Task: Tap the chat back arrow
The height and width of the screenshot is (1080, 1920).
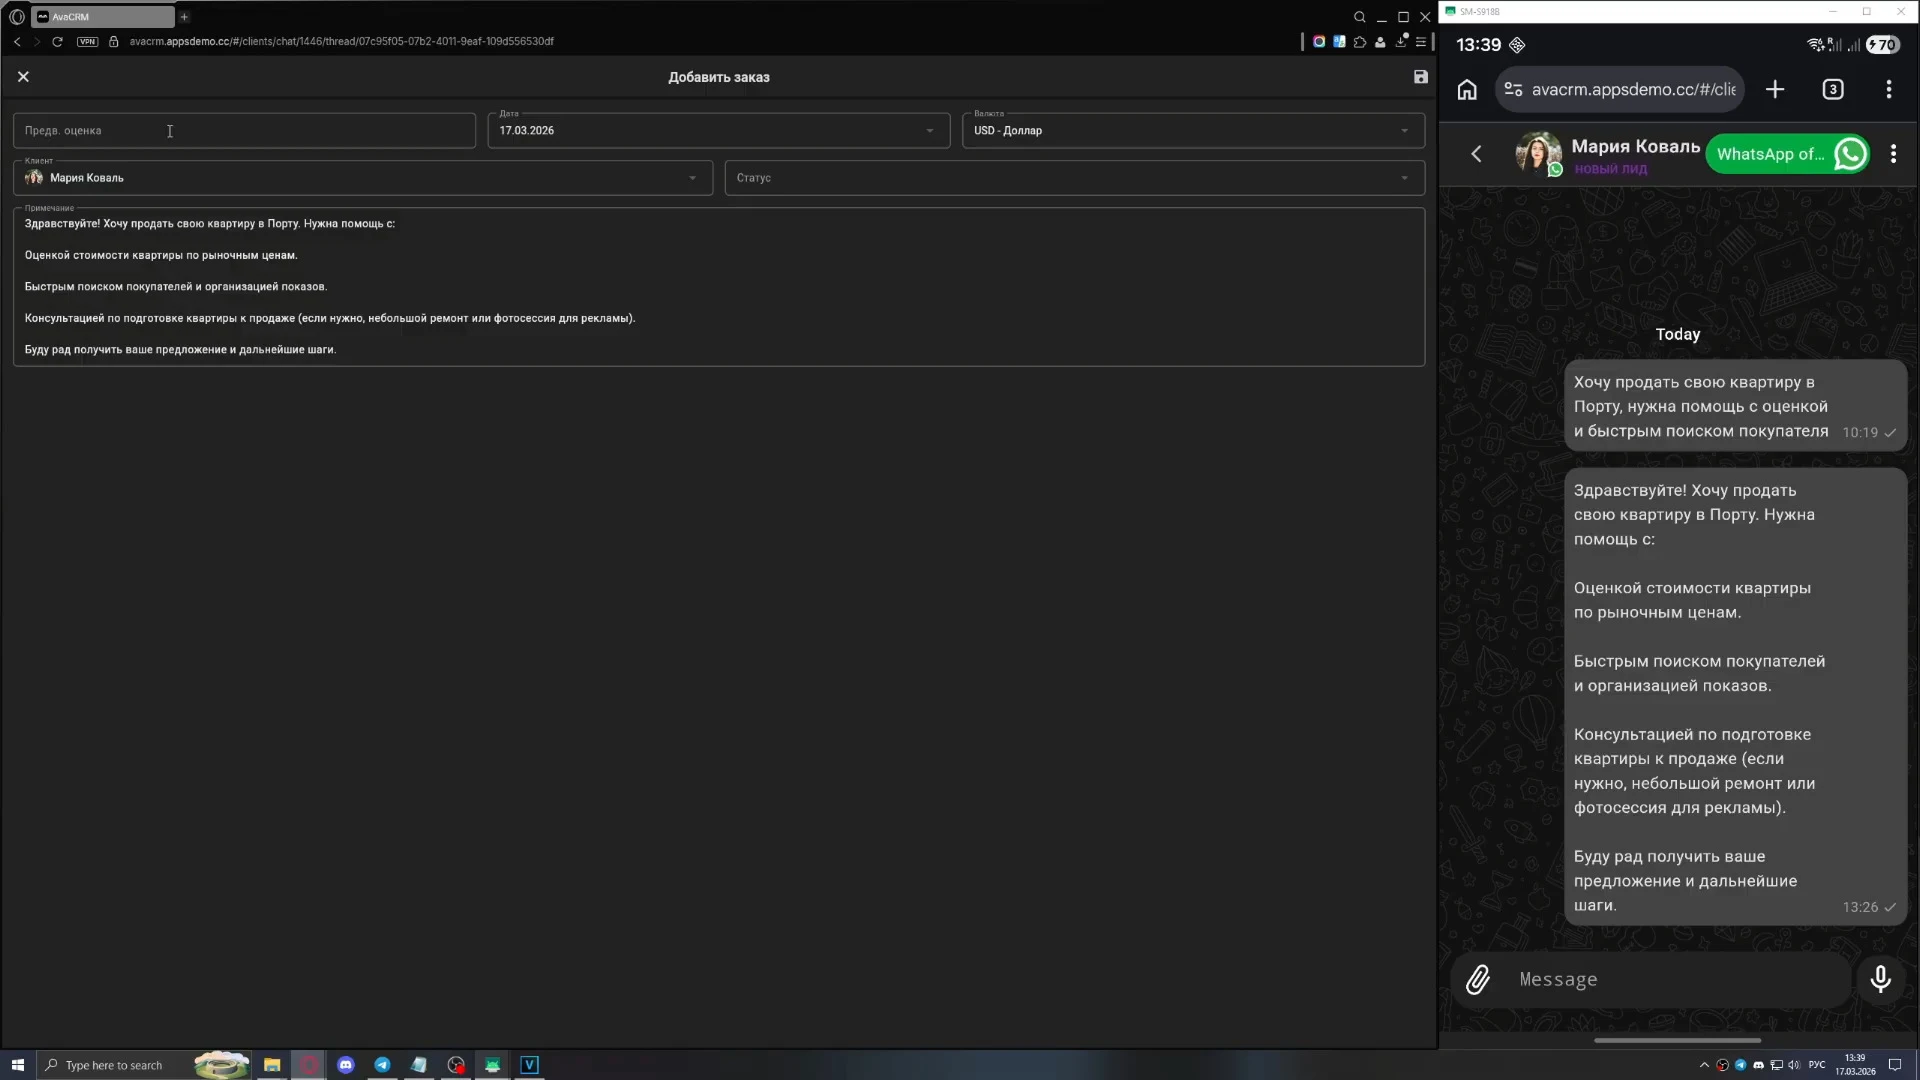Action: pos(1476,154)
